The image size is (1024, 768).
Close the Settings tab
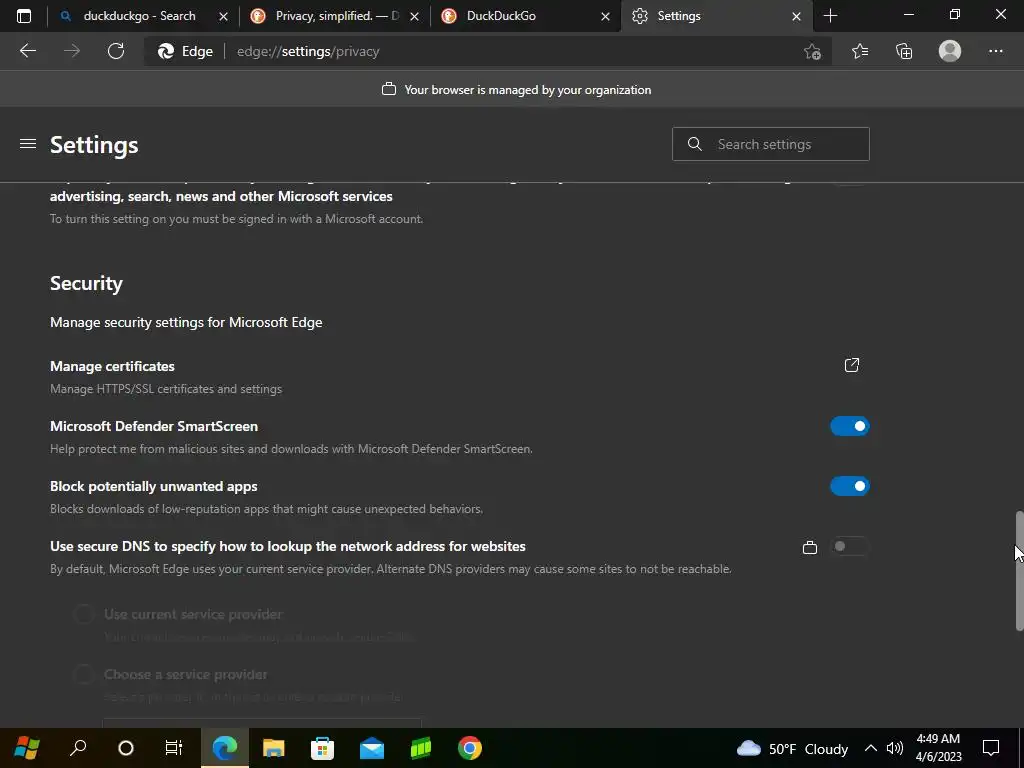[x=796, y=16]
